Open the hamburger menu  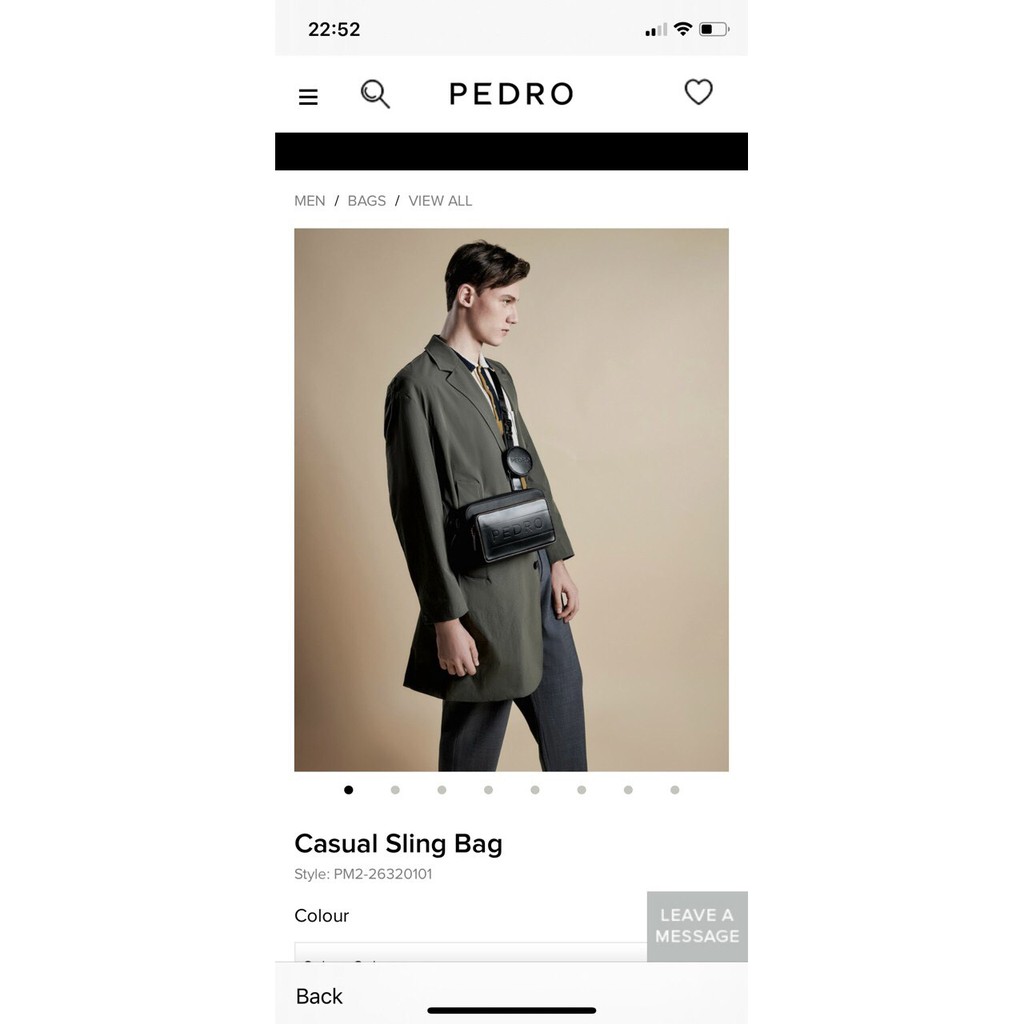coord(308,97)
